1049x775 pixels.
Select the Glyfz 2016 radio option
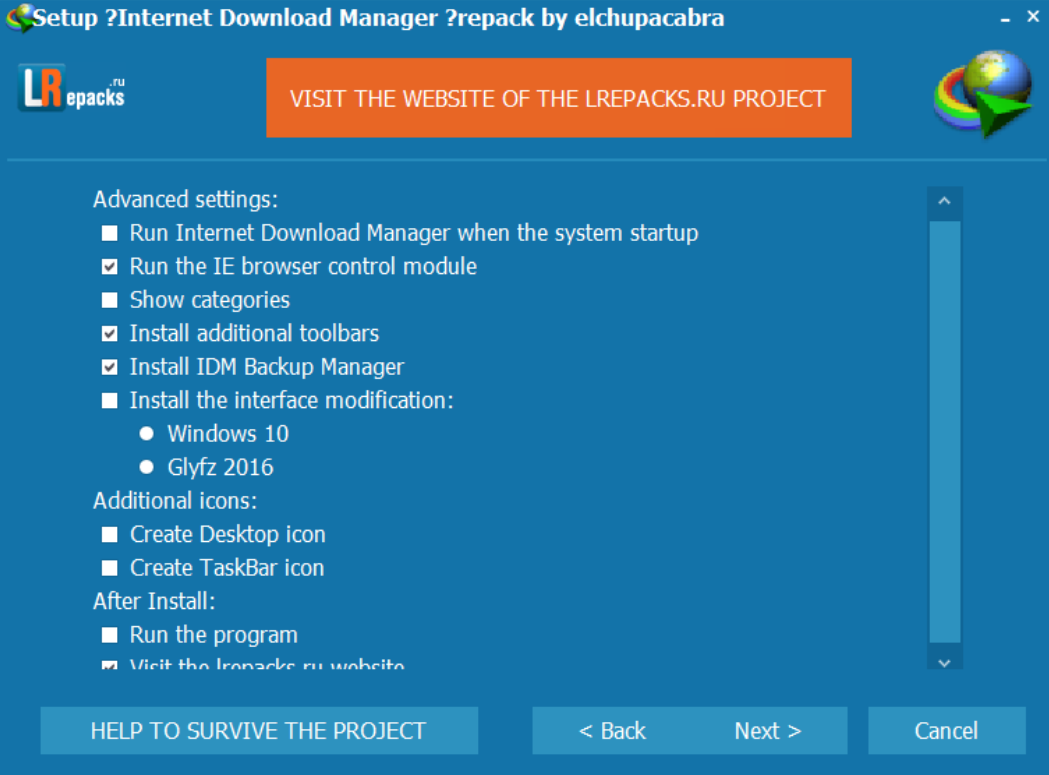click(x=147, y=467)
